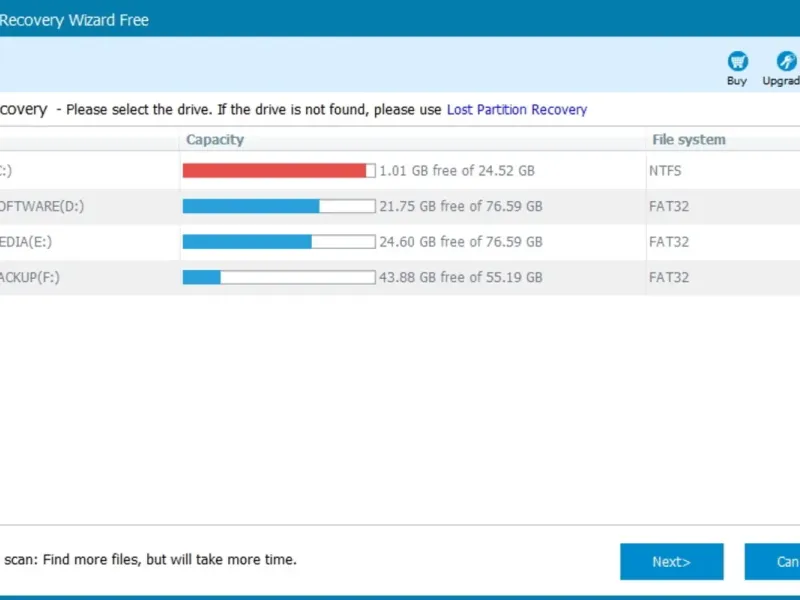
Task: Click the Upgrade key icon
Action: click(785, 62)
